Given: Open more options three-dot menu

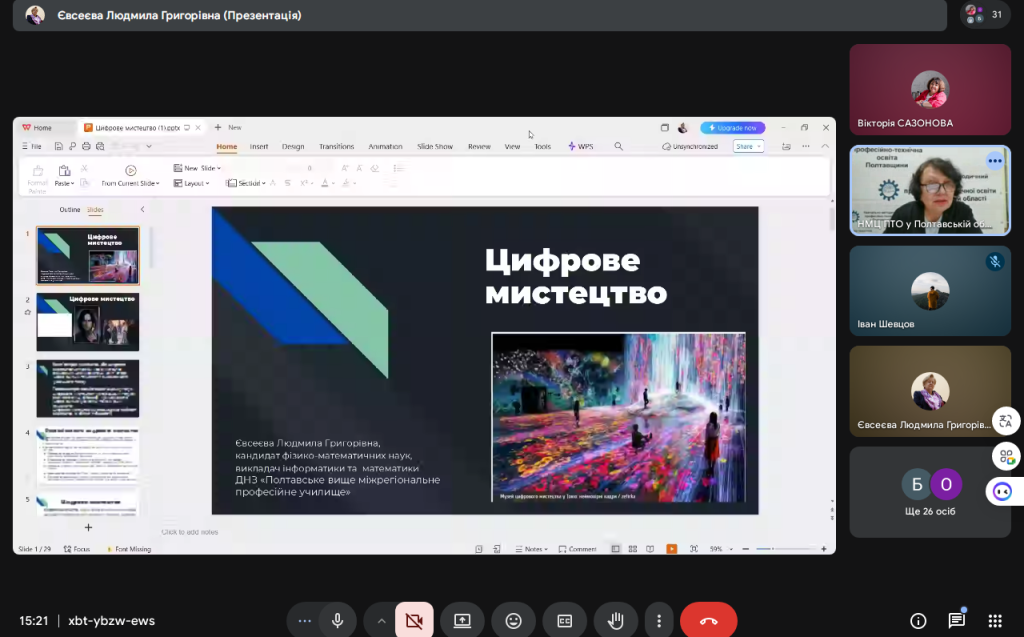Looking at the screenshot, I should (657, 620).
